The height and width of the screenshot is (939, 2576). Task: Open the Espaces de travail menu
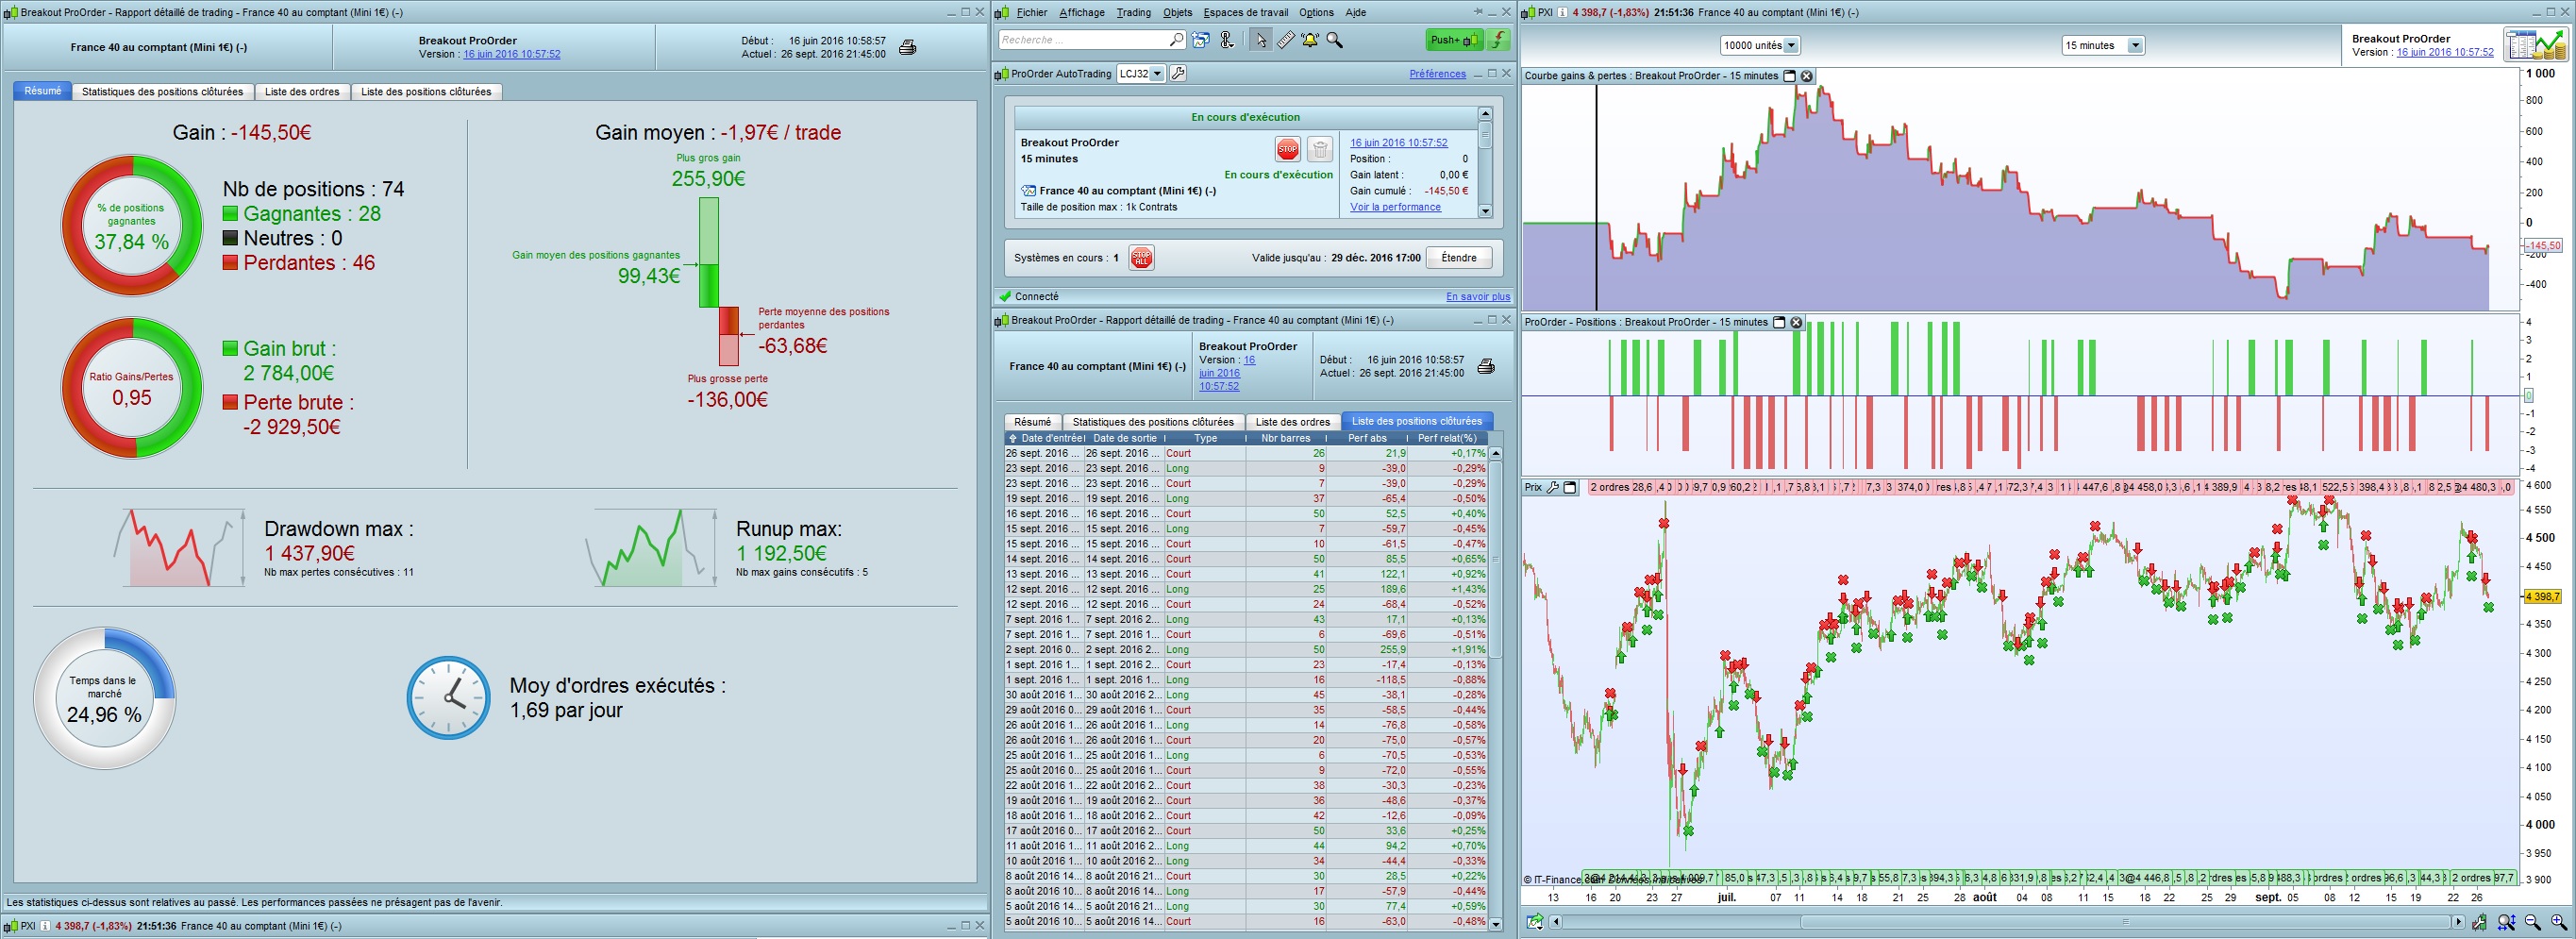pyautogui.click(x=1245, y=12)
